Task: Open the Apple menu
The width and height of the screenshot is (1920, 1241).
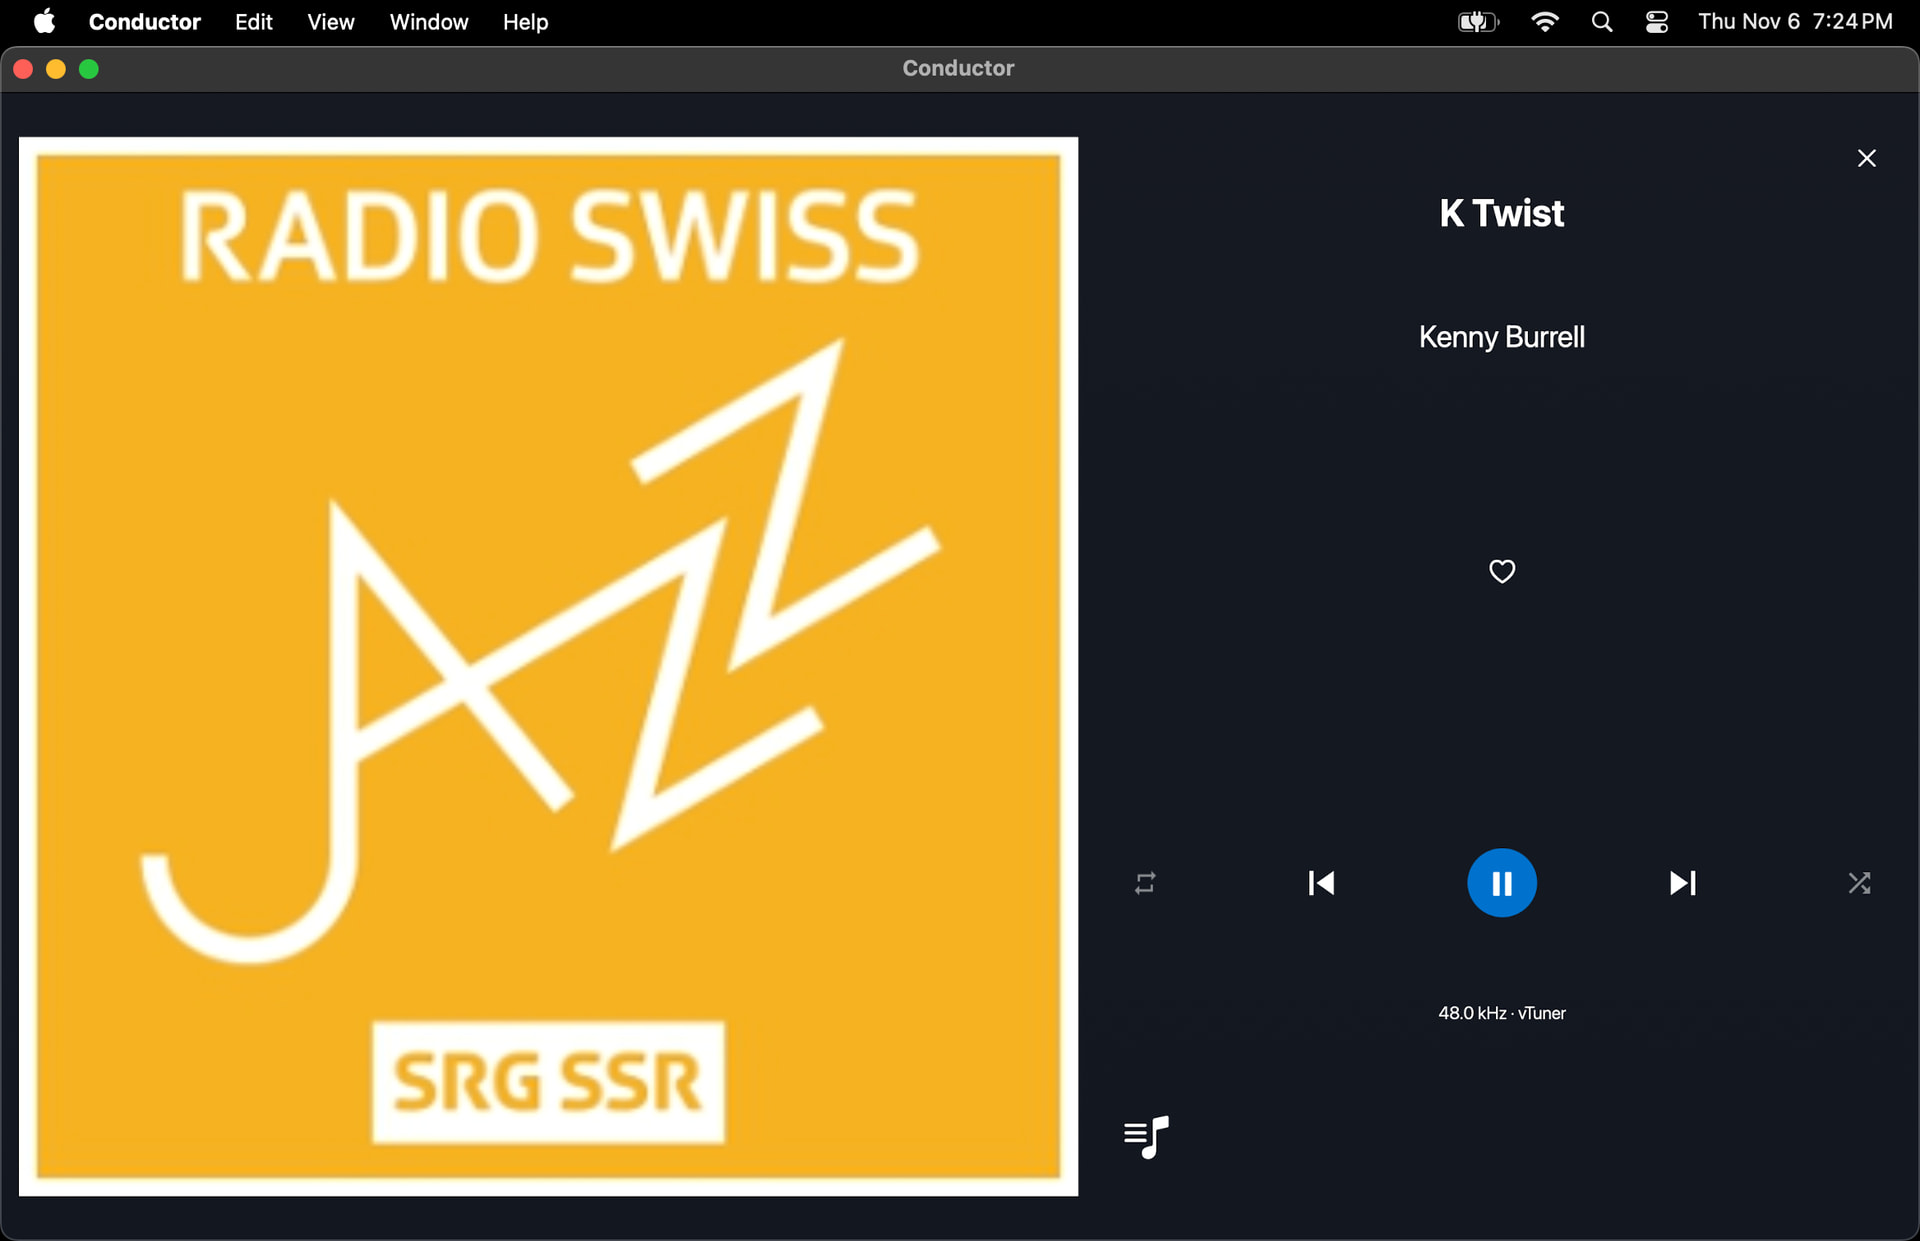Action: click(x=44, y=22)
